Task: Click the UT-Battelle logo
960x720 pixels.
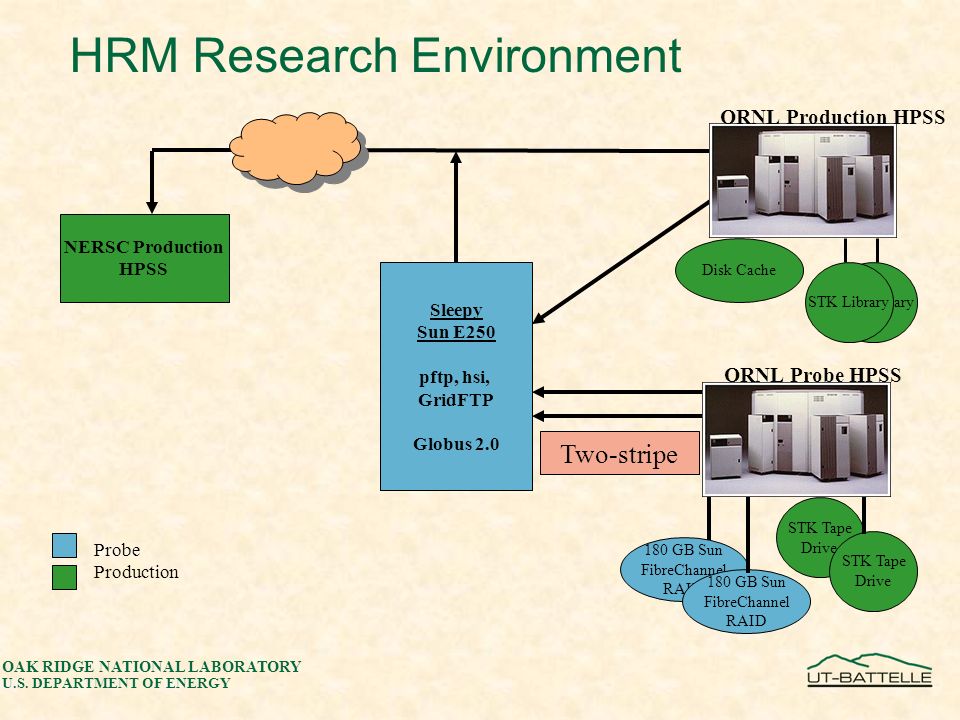Action: 869,670
